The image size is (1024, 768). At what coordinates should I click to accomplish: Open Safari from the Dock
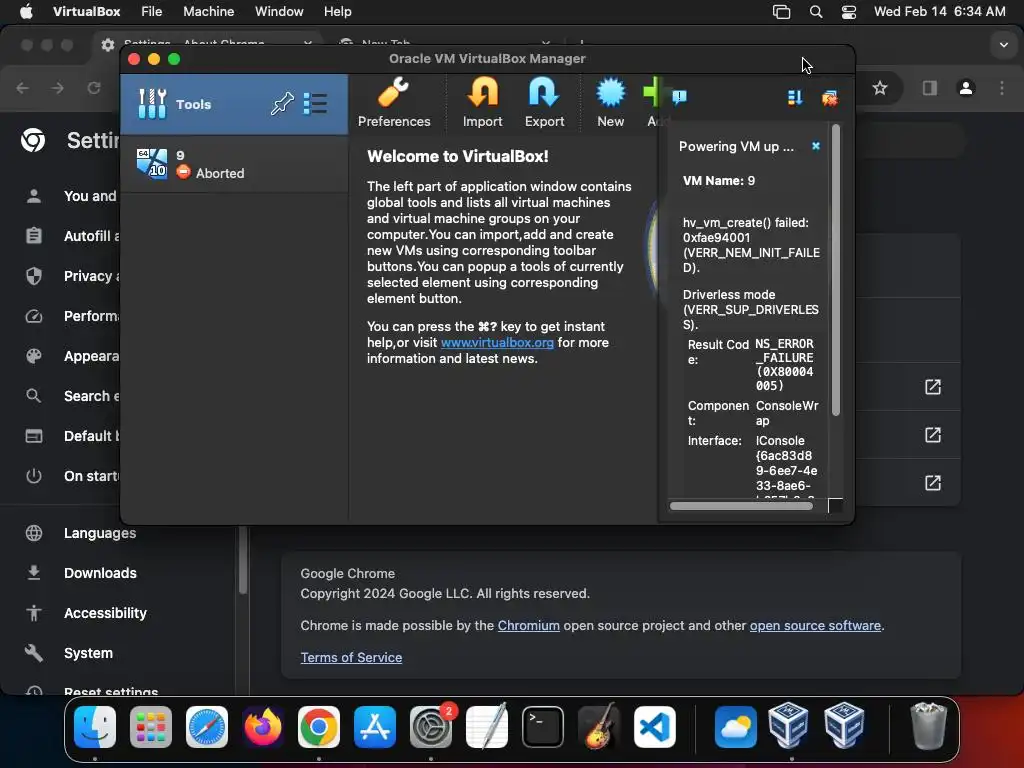coord(207,727)
